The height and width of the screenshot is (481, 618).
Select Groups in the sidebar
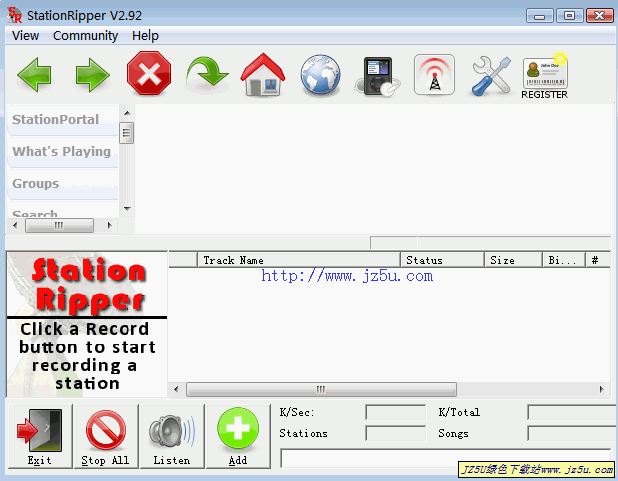[x=63, y=184]
